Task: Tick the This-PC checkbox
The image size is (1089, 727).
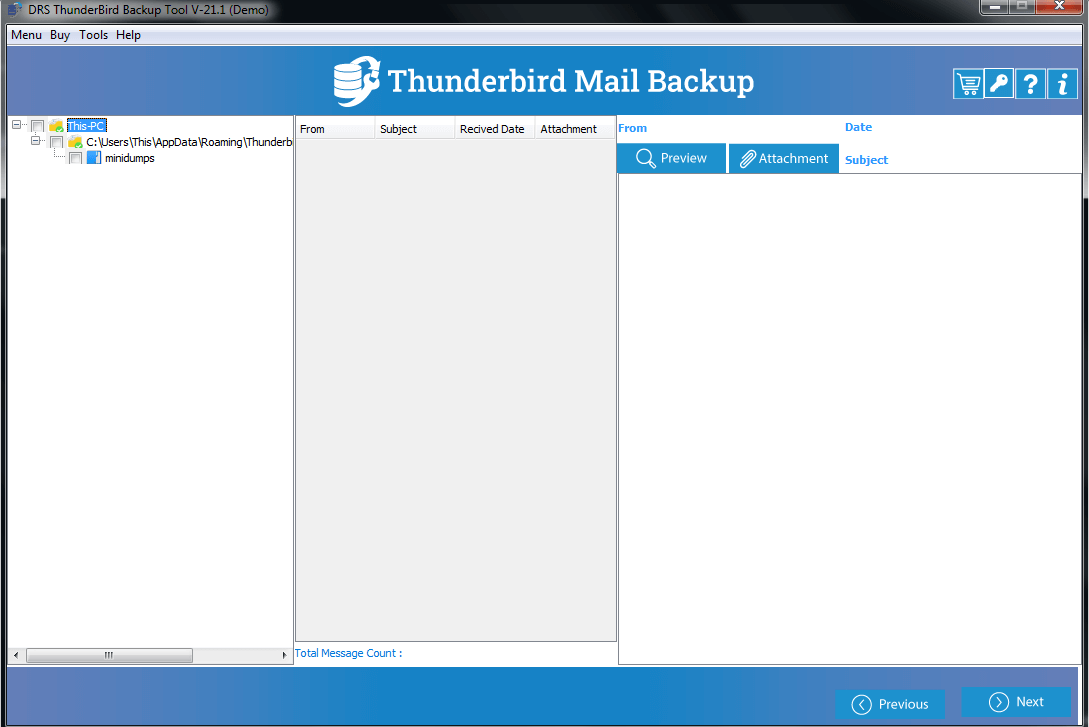Action: 38,126
